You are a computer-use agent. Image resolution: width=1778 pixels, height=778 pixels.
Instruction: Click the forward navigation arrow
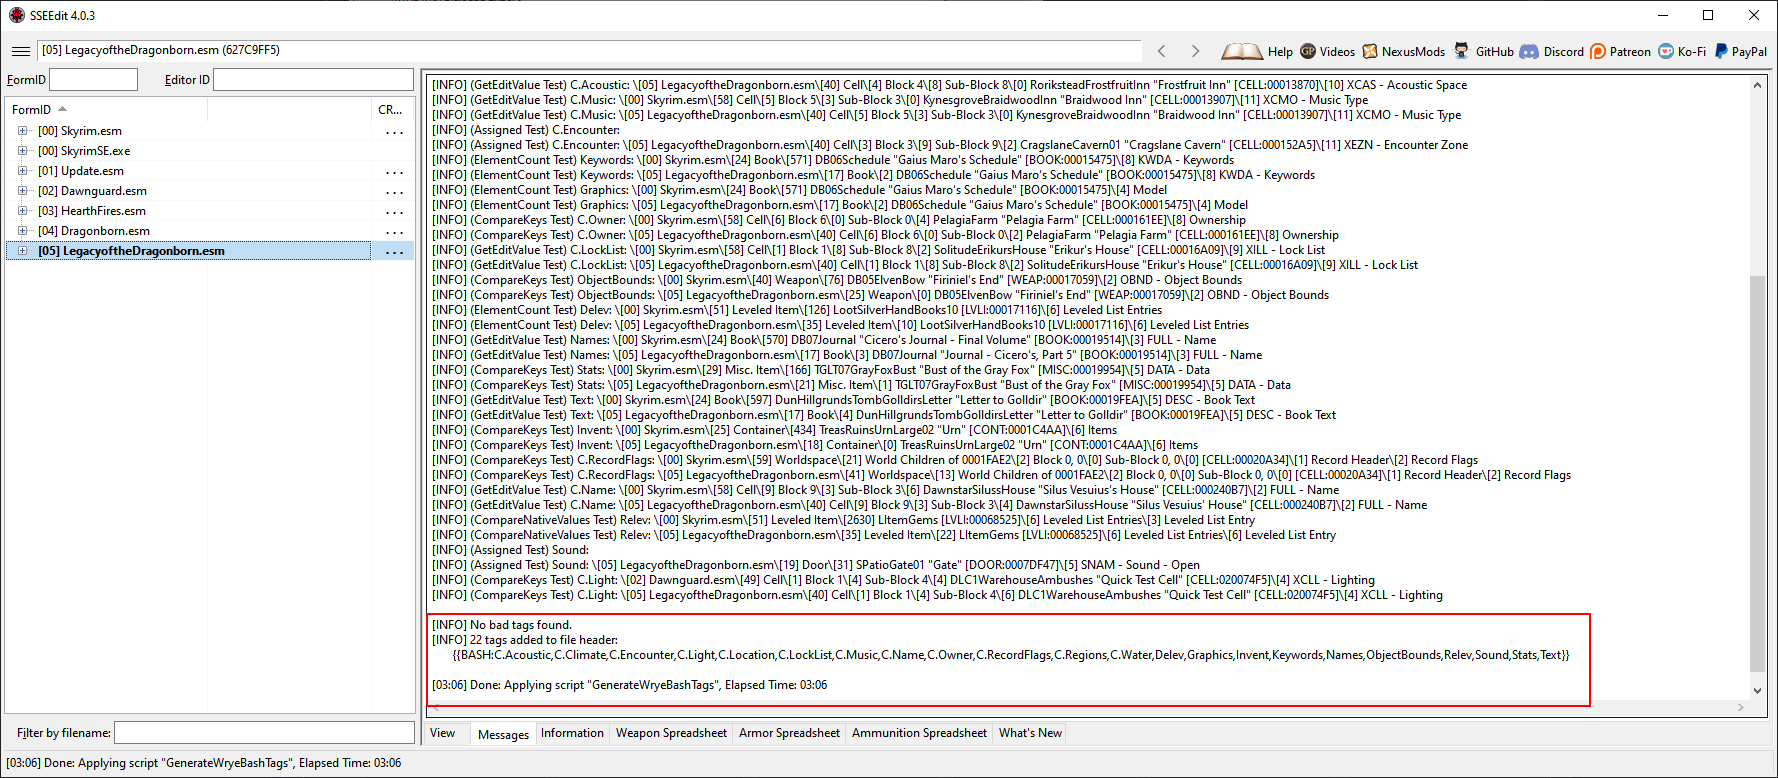click(x=1195, y=51)
